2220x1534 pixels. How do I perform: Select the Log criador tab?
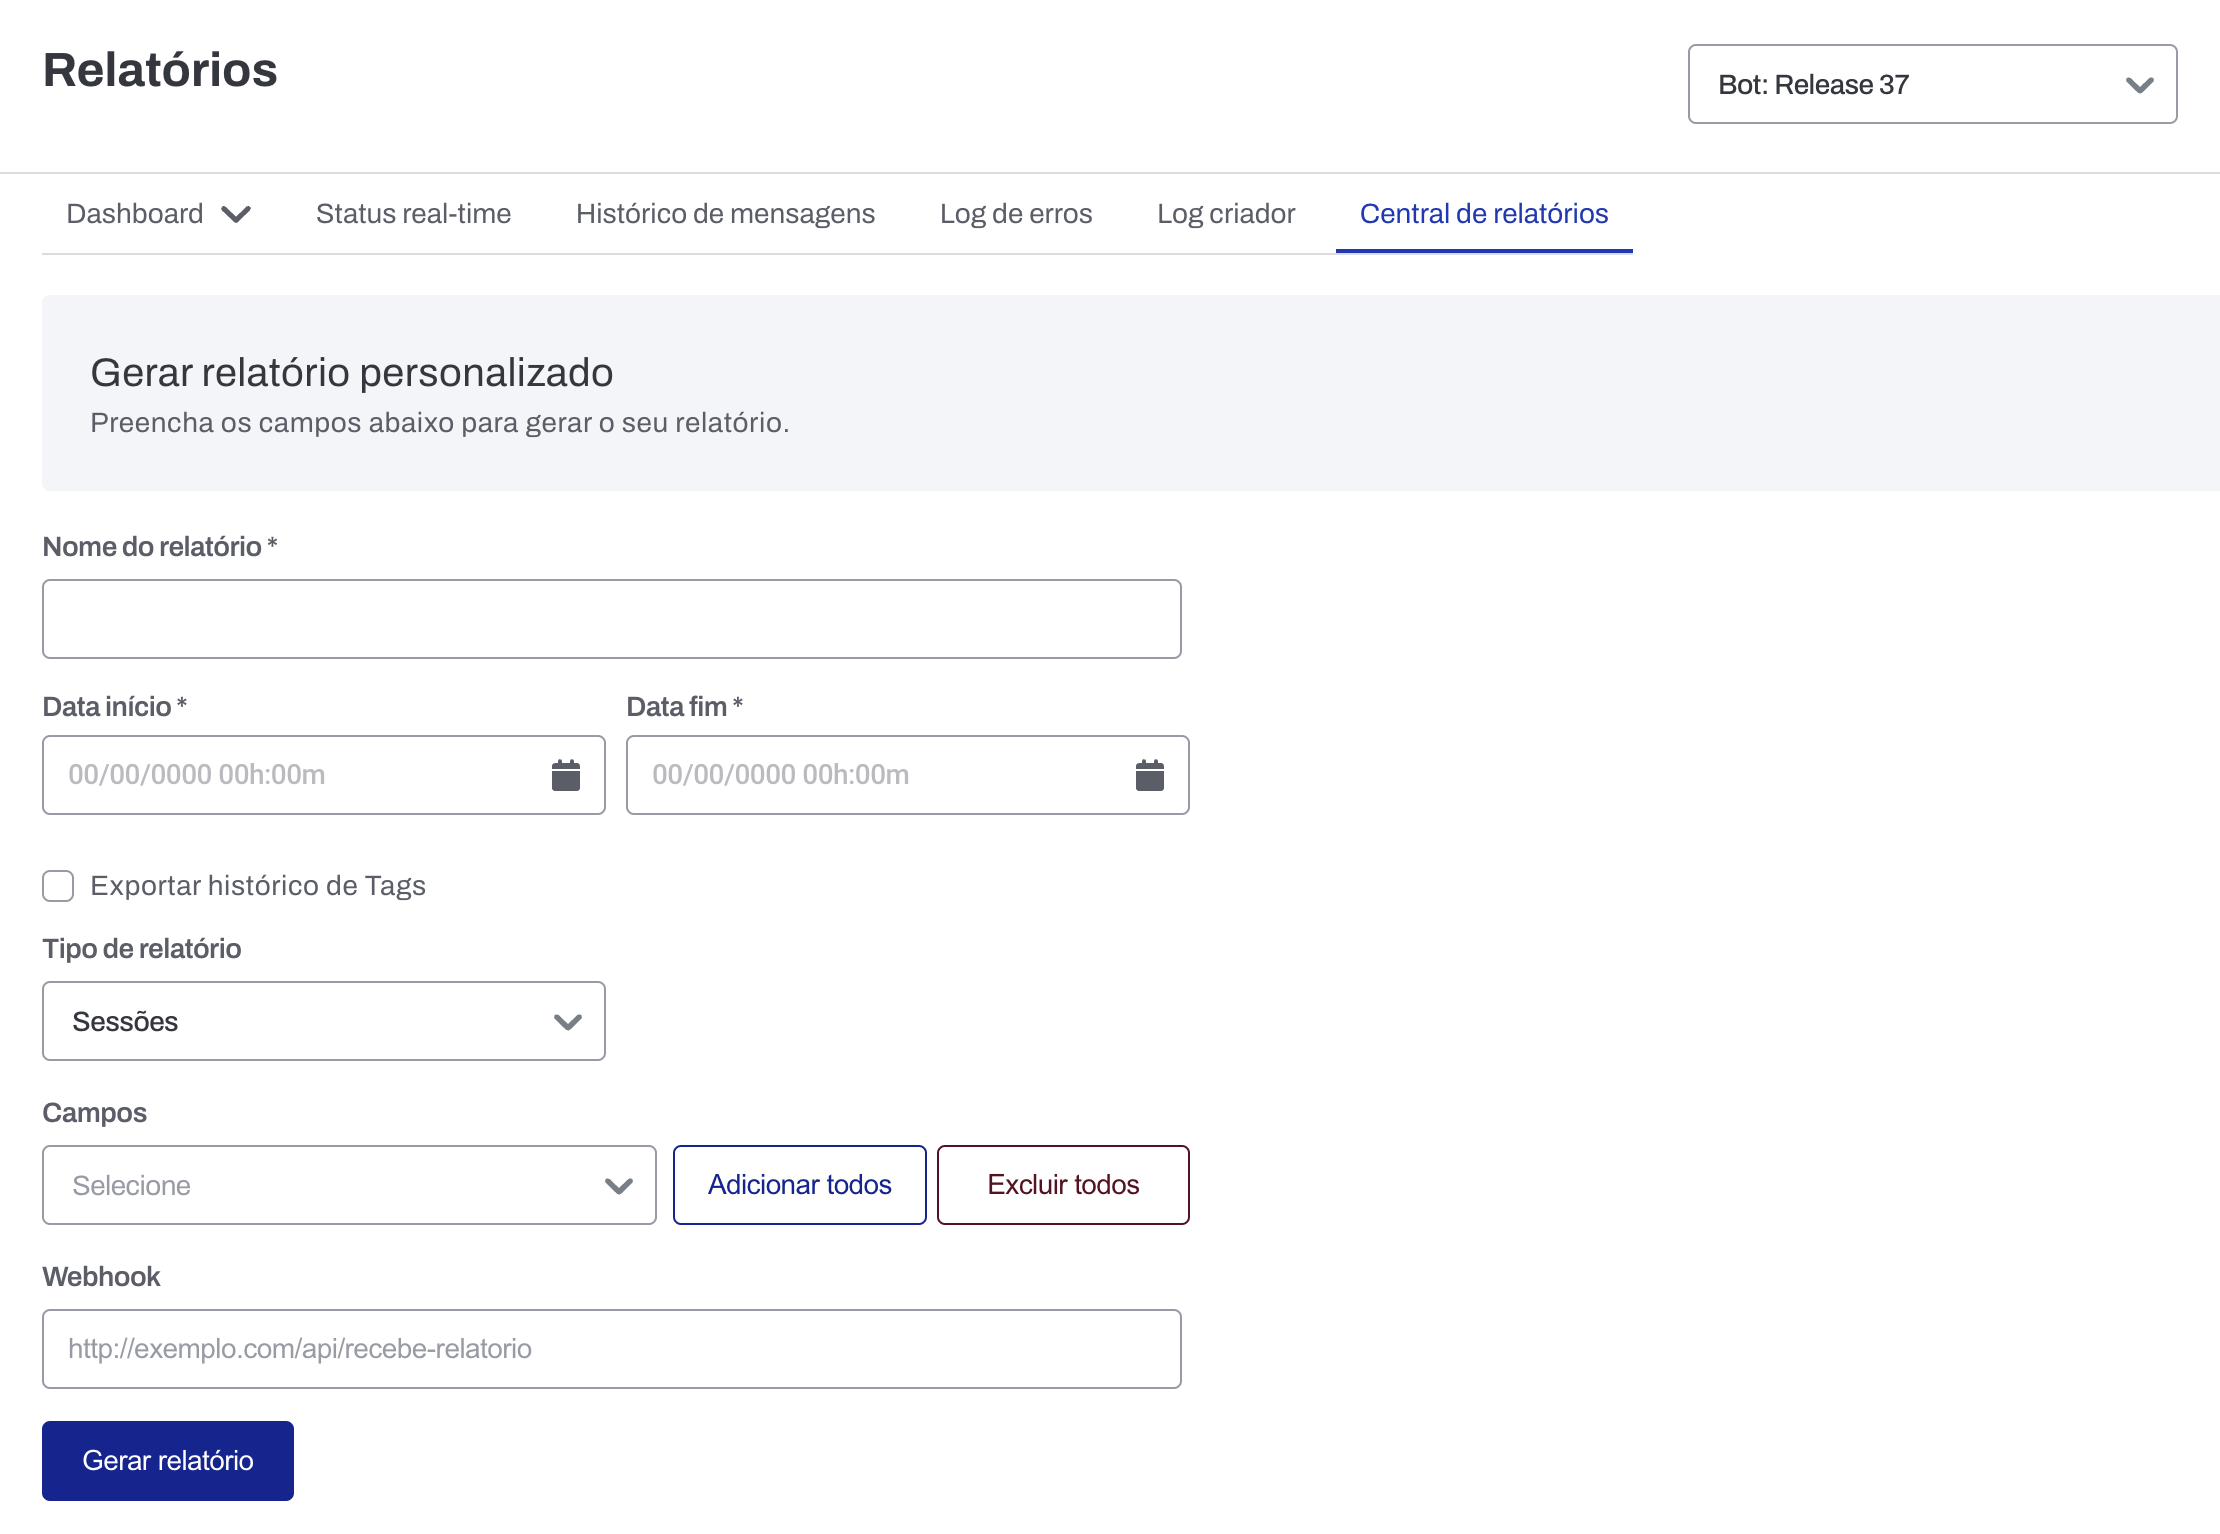click(1225, 214)
